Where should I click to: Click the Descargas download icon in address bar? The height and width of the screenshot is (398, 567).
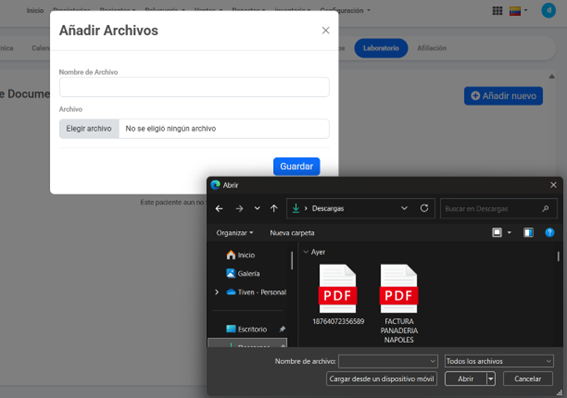296,208
